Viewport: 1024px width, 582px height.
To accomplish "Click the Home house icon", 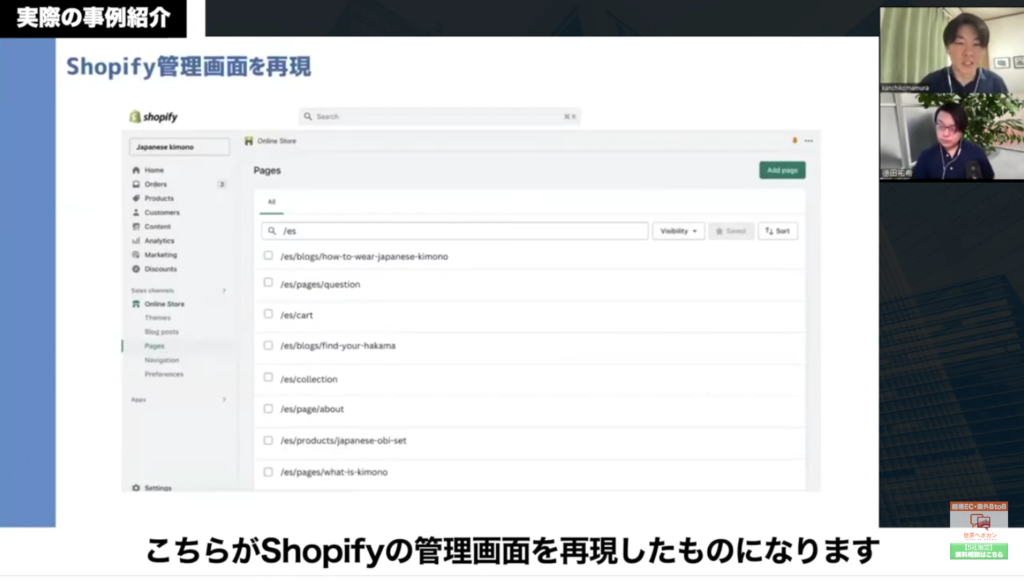I will coord(136,170).
